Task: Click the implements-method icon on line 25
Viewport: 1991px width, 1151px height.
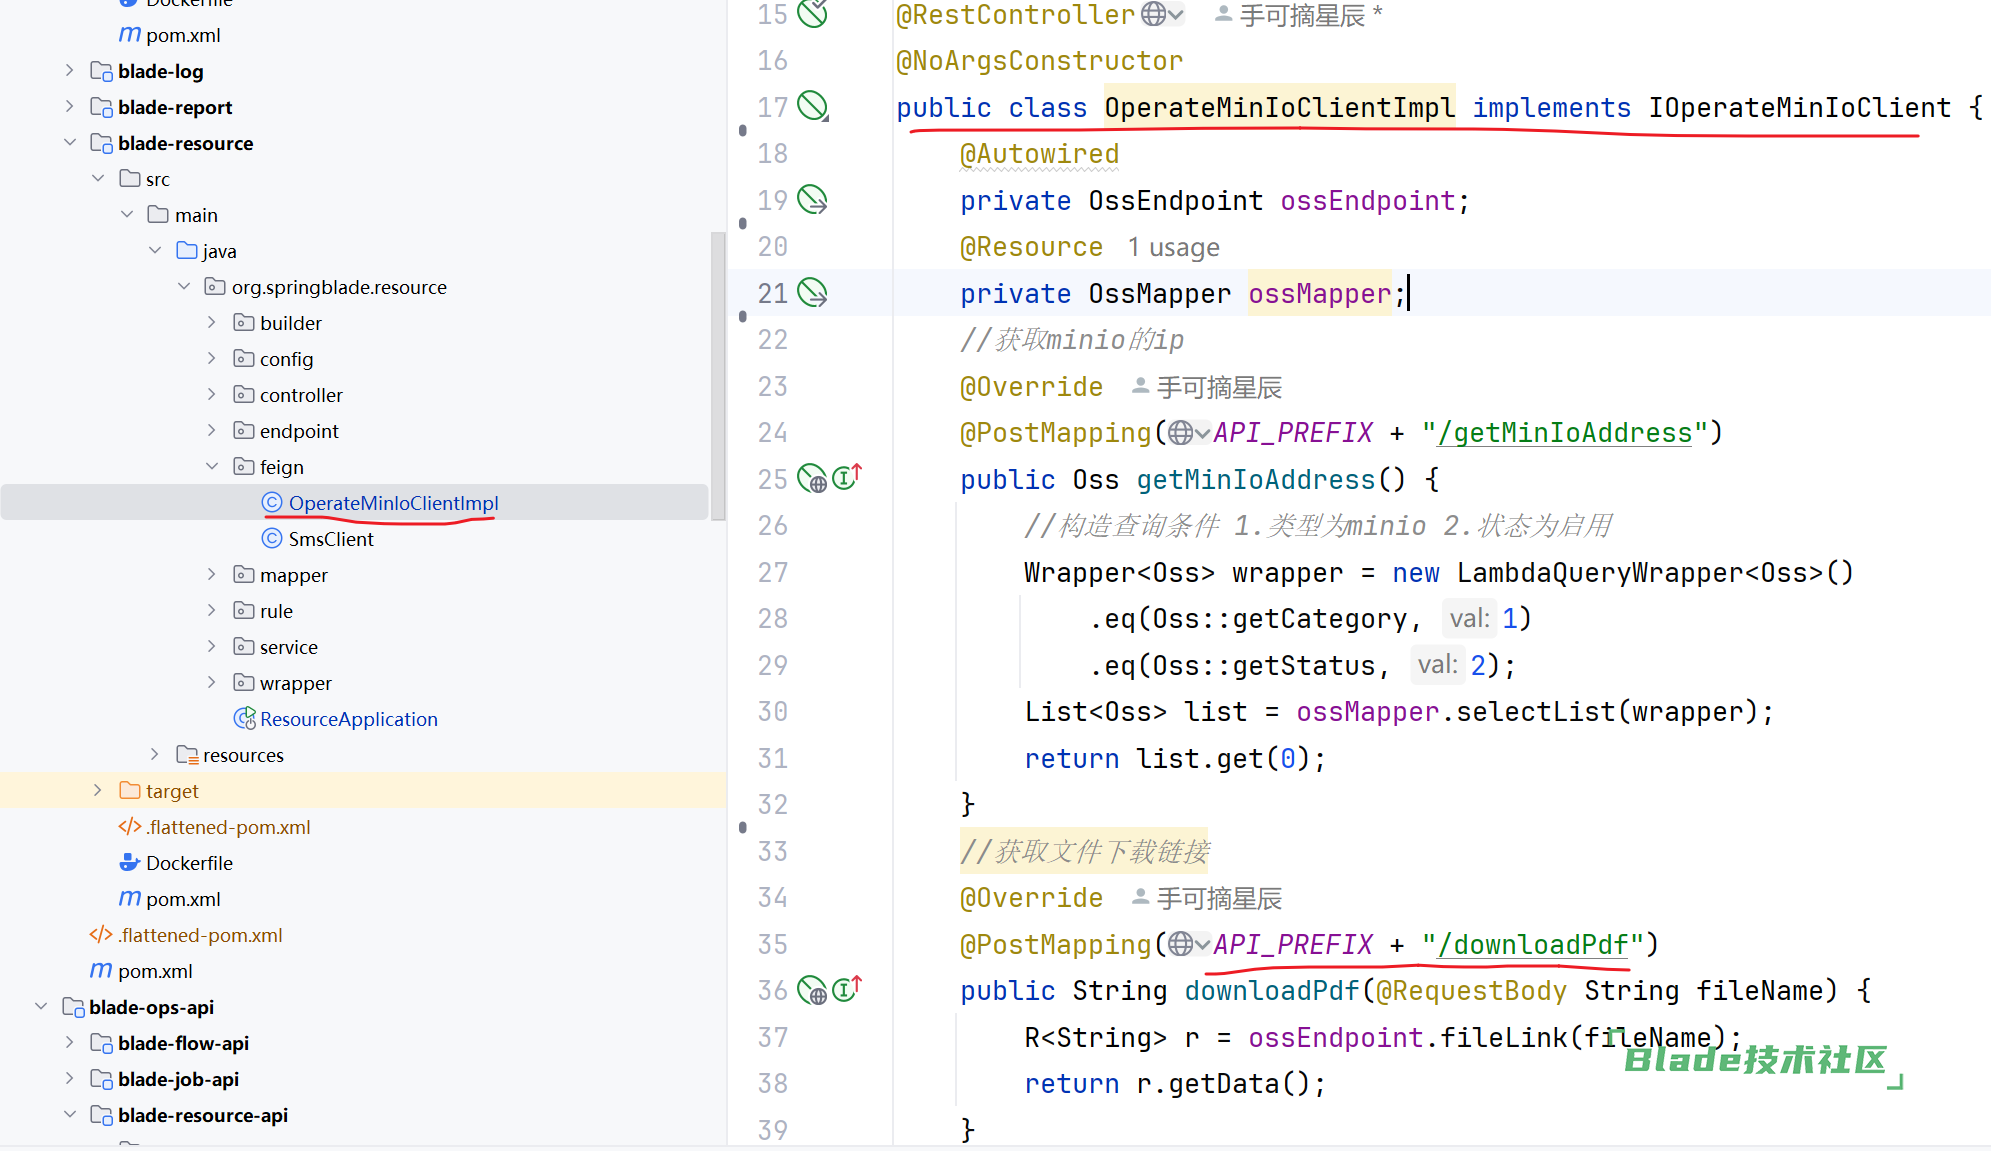Action: click(846, 477)
